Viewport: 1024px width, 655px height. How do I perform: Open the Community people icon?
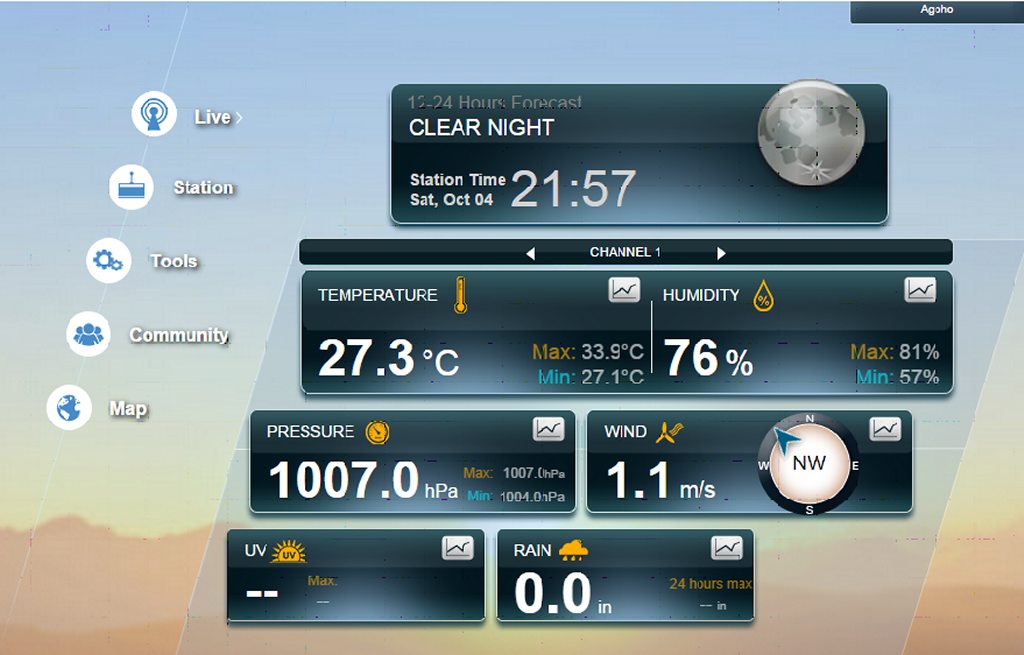89,334
